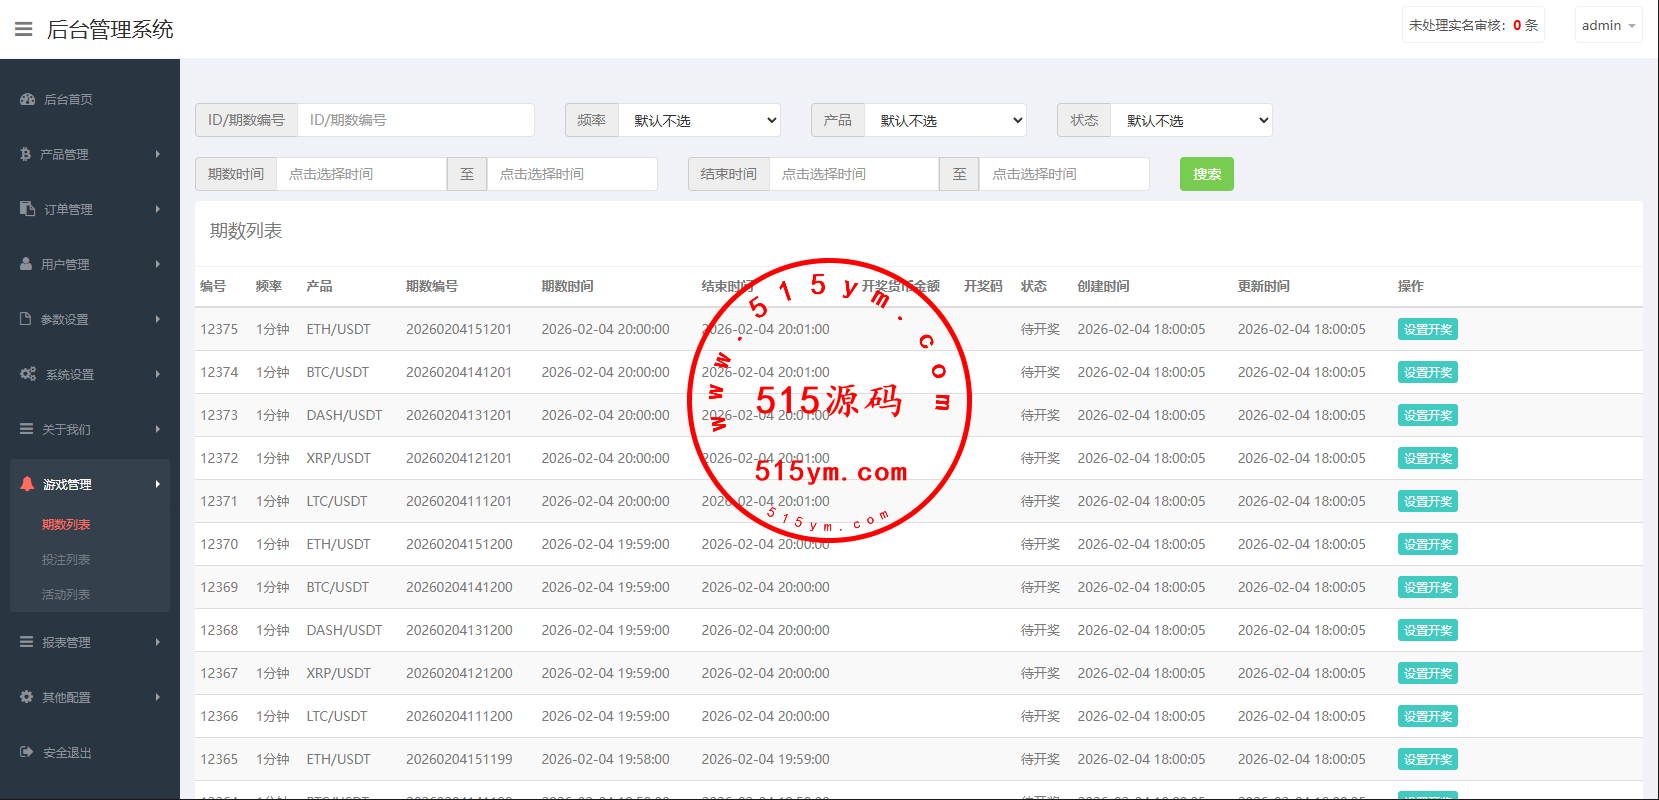
Task: Click 设置开奖 for row 12375
Action: click(x=1427, y=329)
